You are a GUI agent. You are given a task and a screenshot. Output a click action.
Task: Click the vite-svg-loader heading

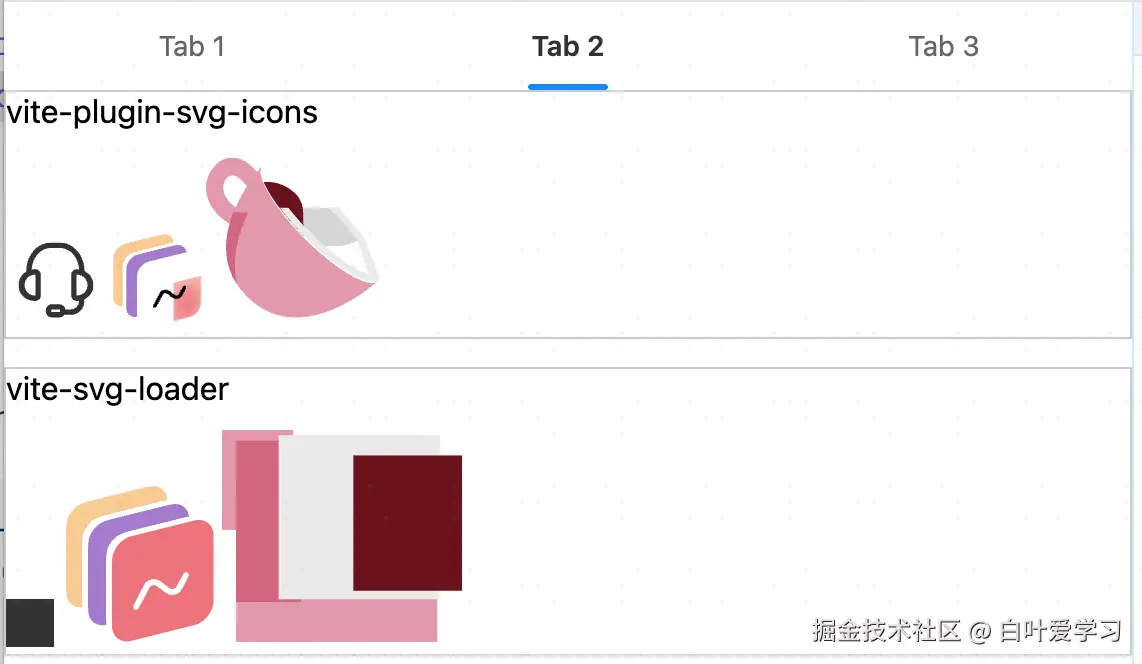118,389
